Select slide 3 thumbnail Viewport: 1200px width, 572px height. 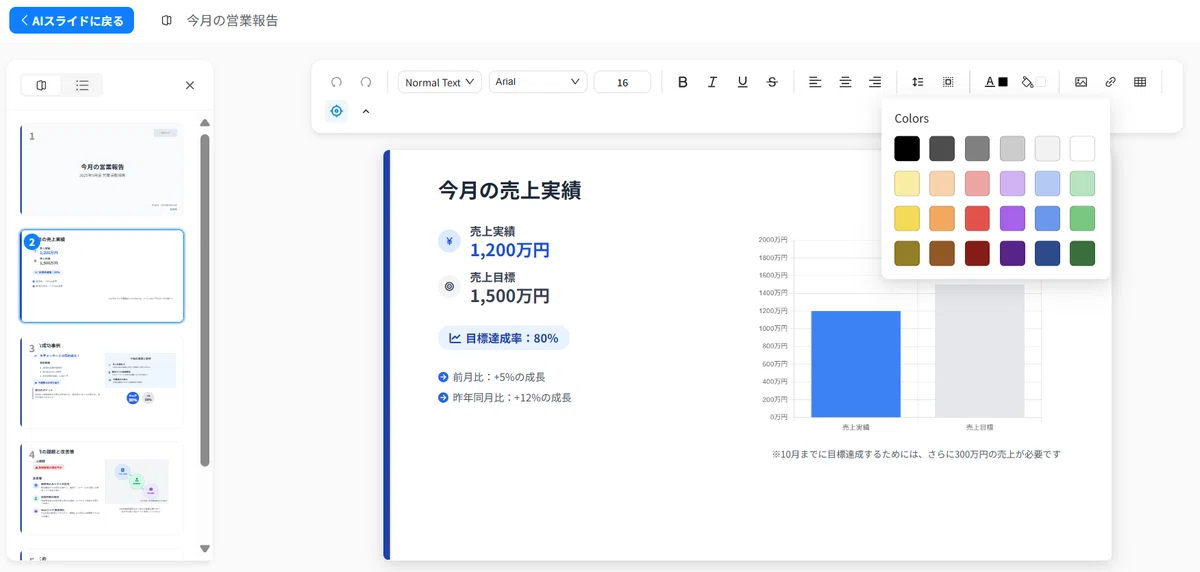(102, 383)
